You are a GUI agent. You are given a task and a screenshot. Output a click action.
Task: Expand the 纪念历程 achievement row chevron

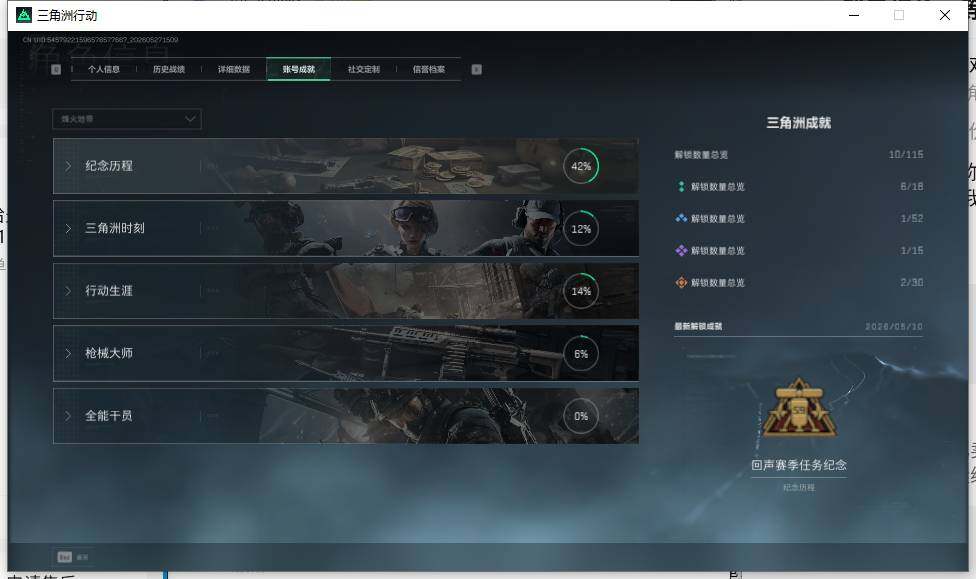(68, 166)
